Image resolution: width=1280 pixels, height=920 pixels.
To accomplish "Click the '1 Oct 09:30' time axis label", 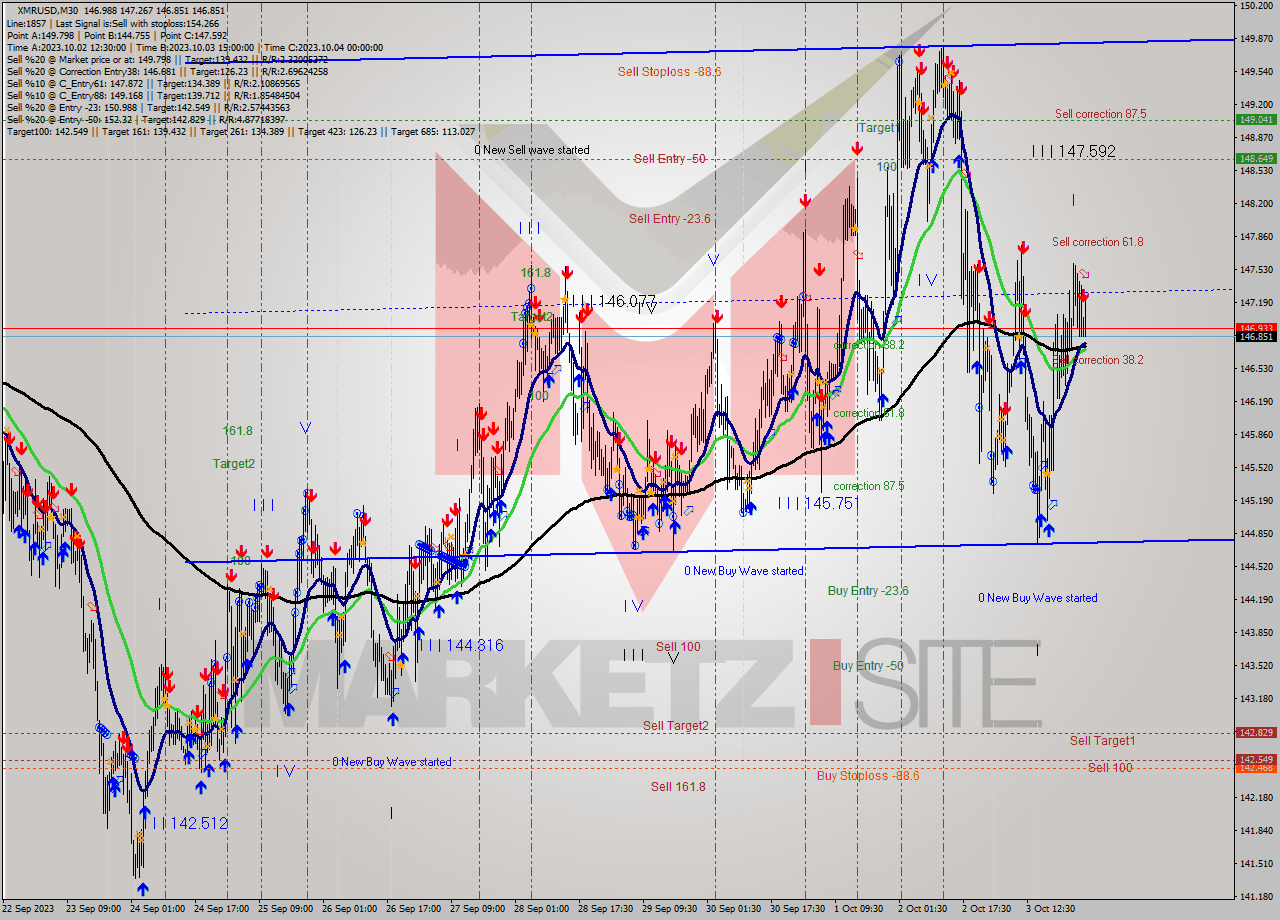I will point(859,909).
